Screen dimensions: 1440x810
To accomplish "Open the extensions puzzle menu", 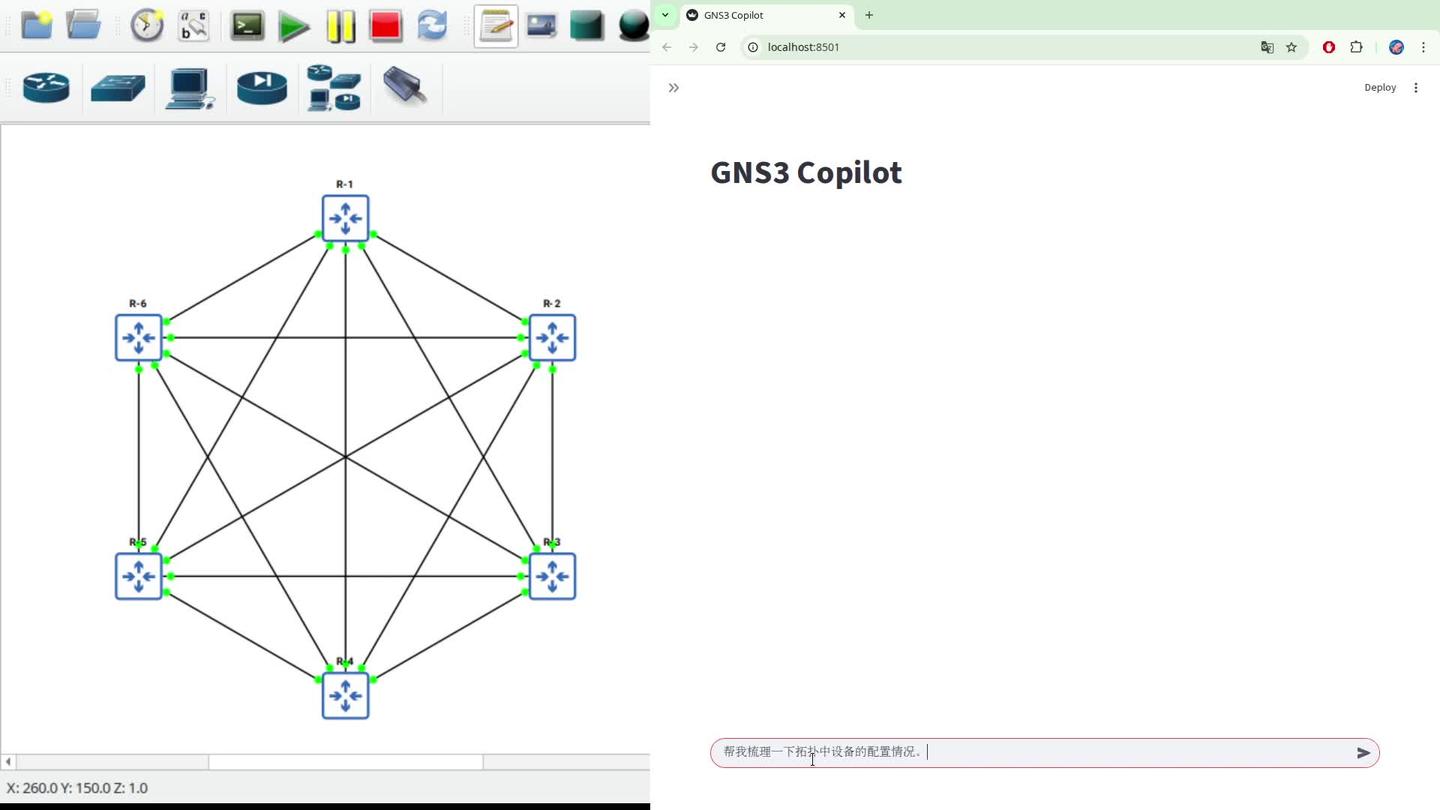I will tap(1356, 47).
